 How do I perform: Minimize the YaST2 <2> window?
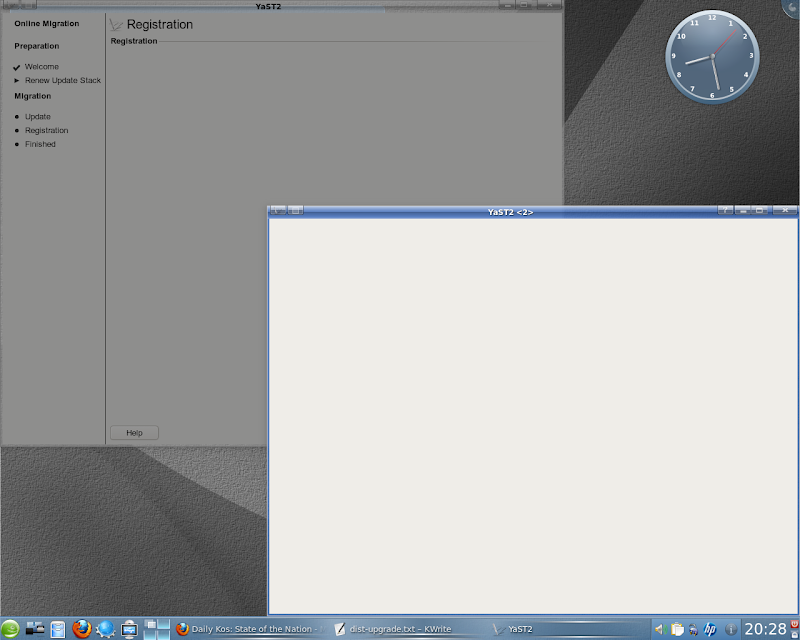(743, 210)
